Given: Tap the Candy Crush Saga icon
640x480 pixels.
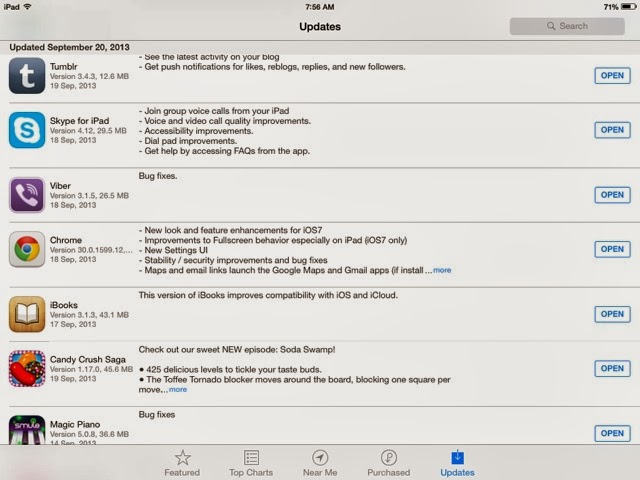Looking at the screenshot, I should (x=27, y=369).
